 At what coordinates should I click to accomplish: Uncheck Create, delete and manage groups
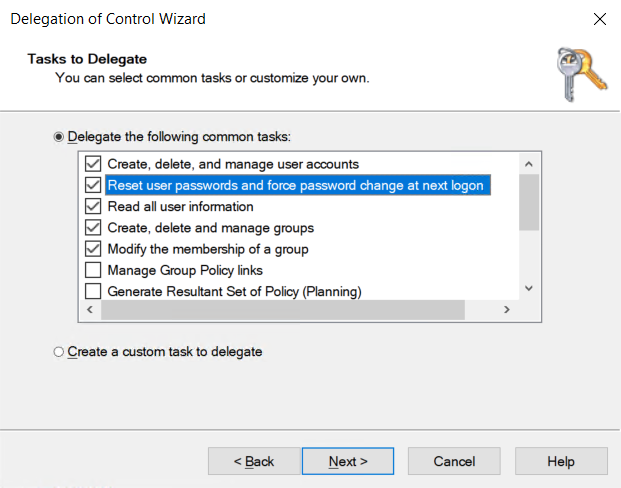[x=93, y=228]
